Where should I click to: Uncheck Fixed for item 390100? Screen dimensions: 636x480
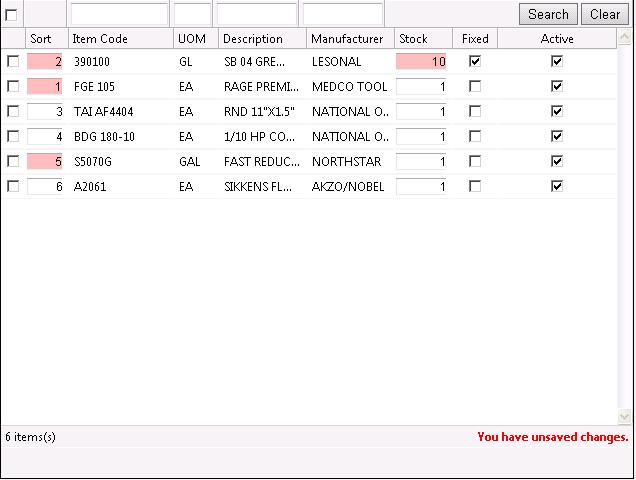475,61
